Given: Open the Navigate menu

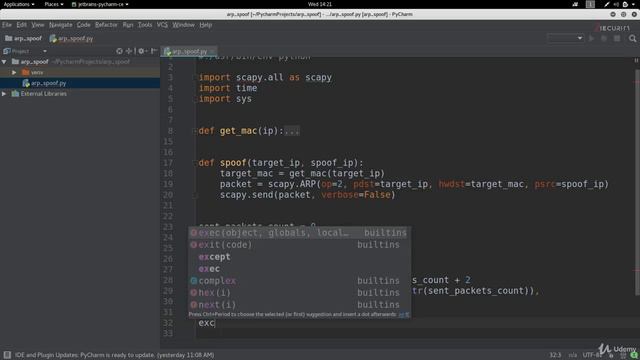Looking at the screenshot, I should click(x=61, y=25).
